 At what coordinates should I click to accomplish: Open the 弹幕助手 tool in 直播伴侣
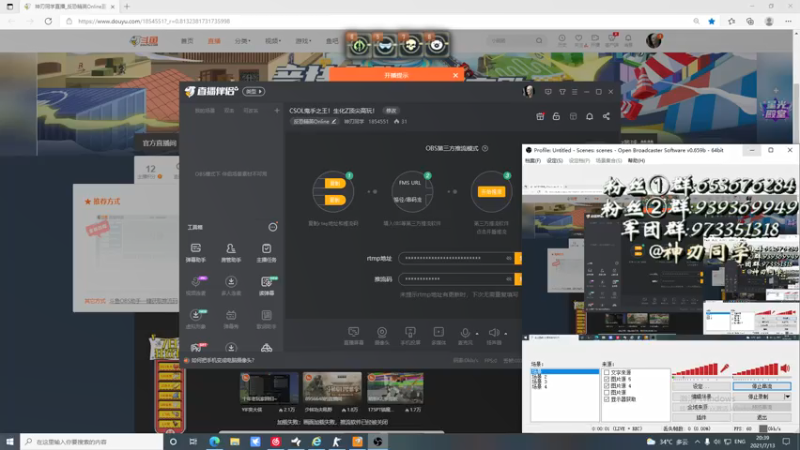tap(195, 252)
